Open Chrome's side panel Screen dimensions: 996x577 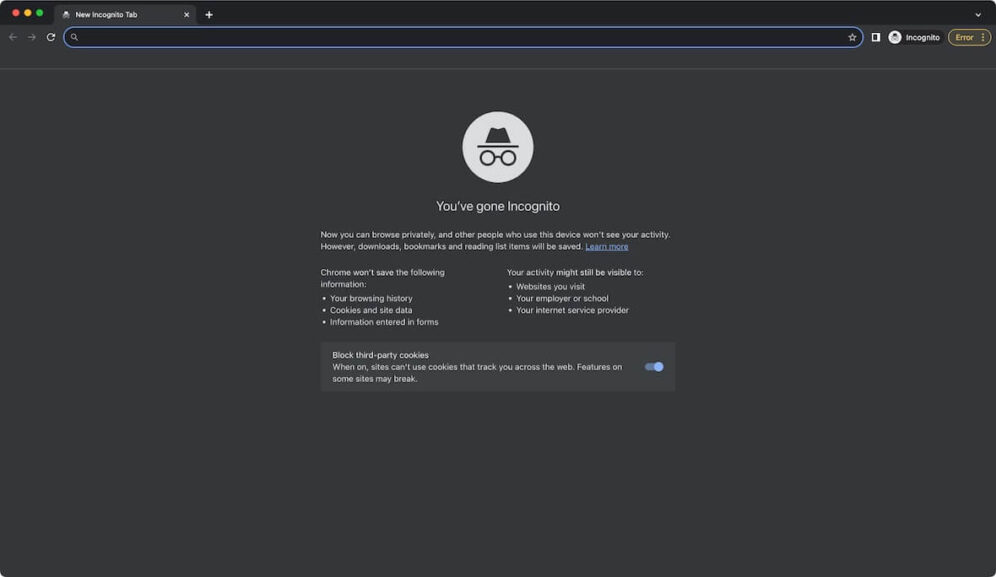tap(875, 36)
